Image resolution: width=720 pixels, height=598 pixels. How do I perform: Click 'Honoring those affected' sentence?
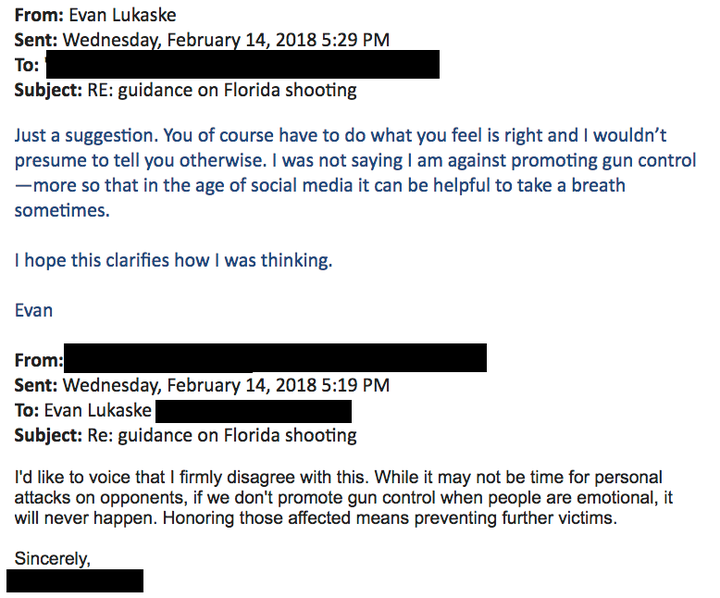(390, 518)
